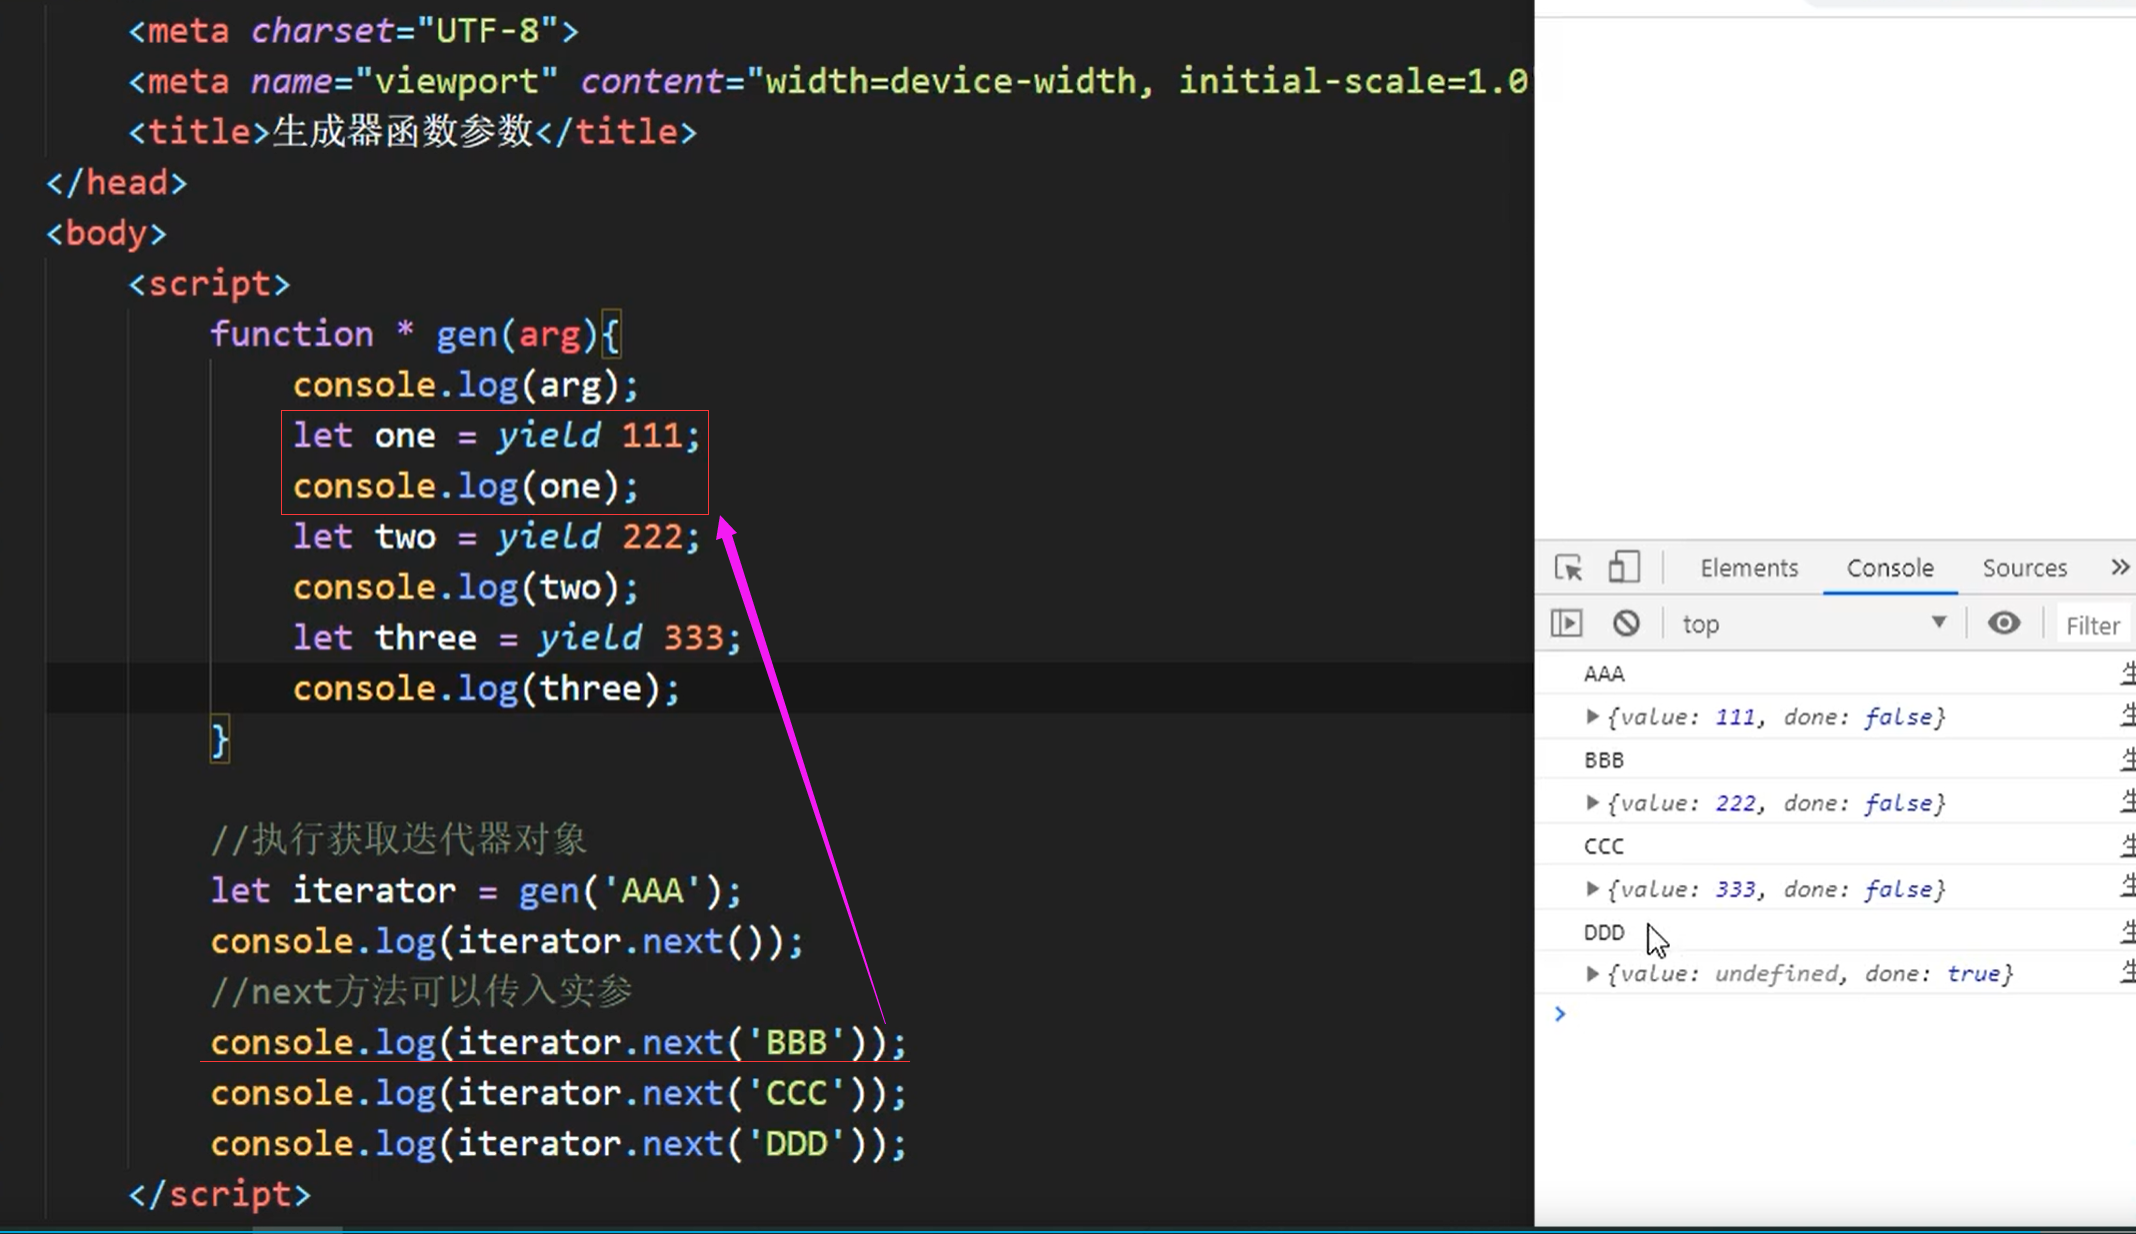Show the console sidebar panel
The height and width of the screenshot is (1234, 2136).
pos(1566,623)
